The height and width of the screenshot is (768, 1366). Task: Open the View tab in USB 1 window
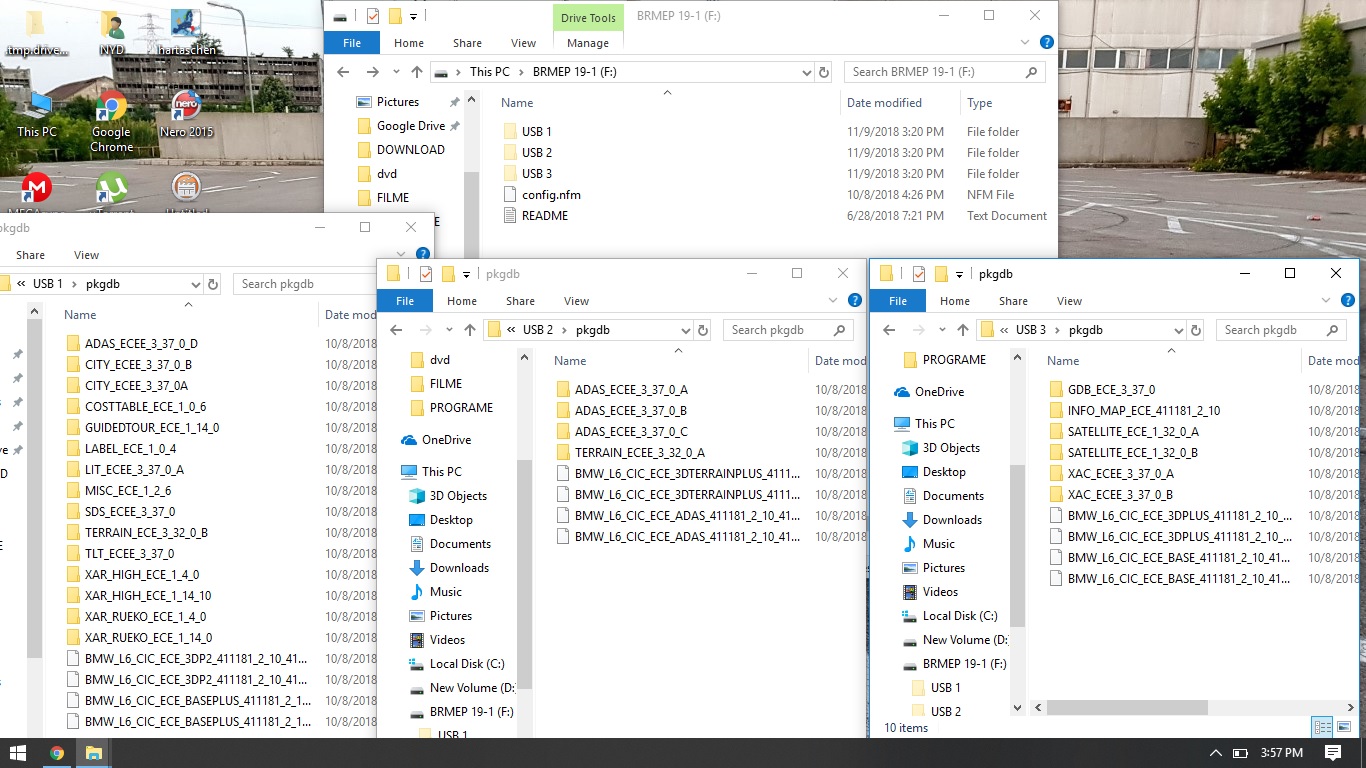point(87,255)
